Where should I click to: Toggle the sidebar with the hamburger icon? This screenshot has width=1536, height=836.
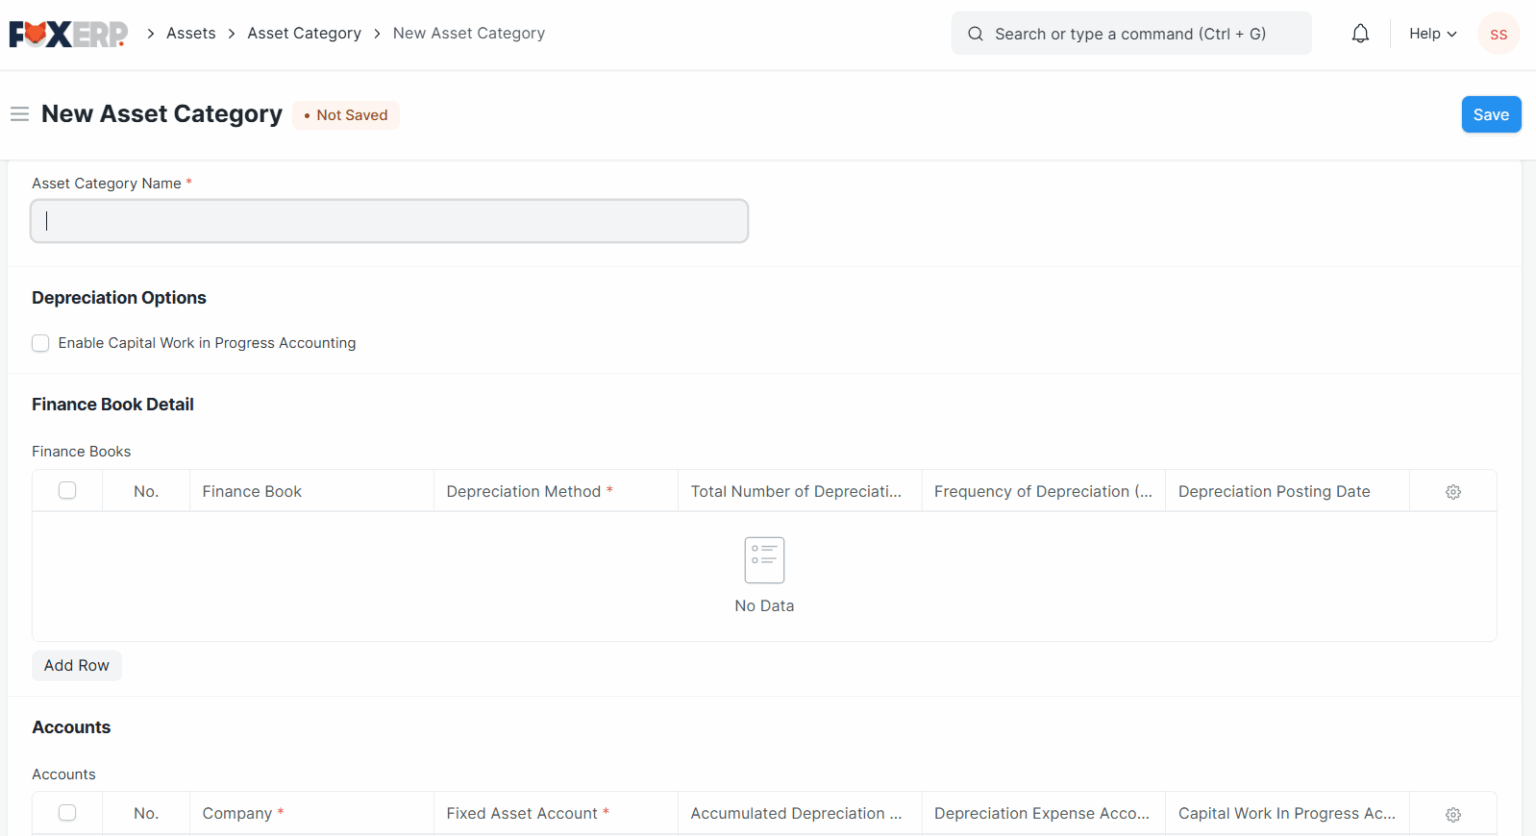(19, 114)
